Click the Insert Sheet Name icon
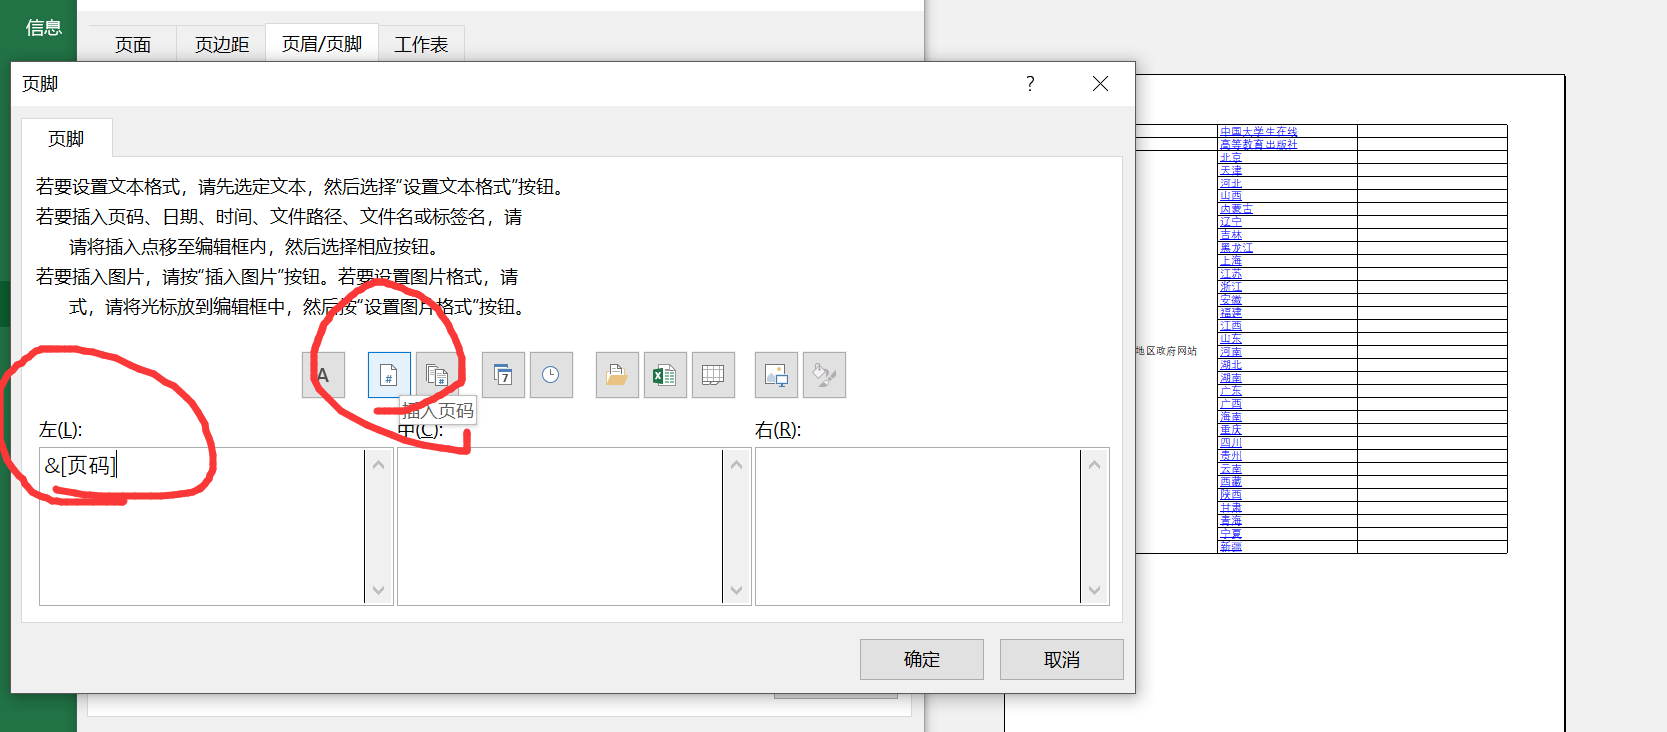Screen dimensions: 1667x732 click(x=713, y=375)
